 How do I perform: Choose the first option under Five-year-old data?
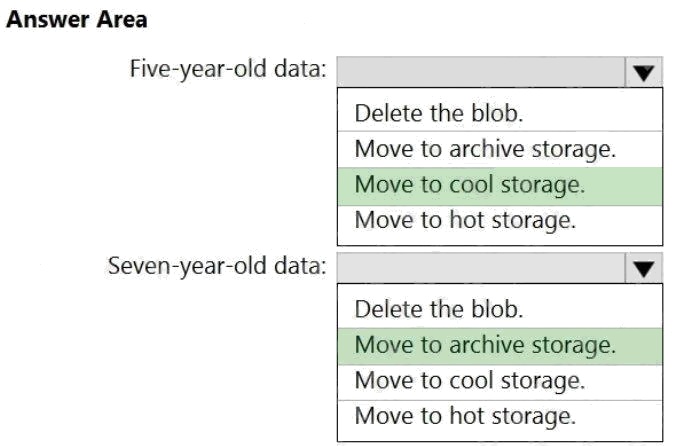(x=438, y=113)
